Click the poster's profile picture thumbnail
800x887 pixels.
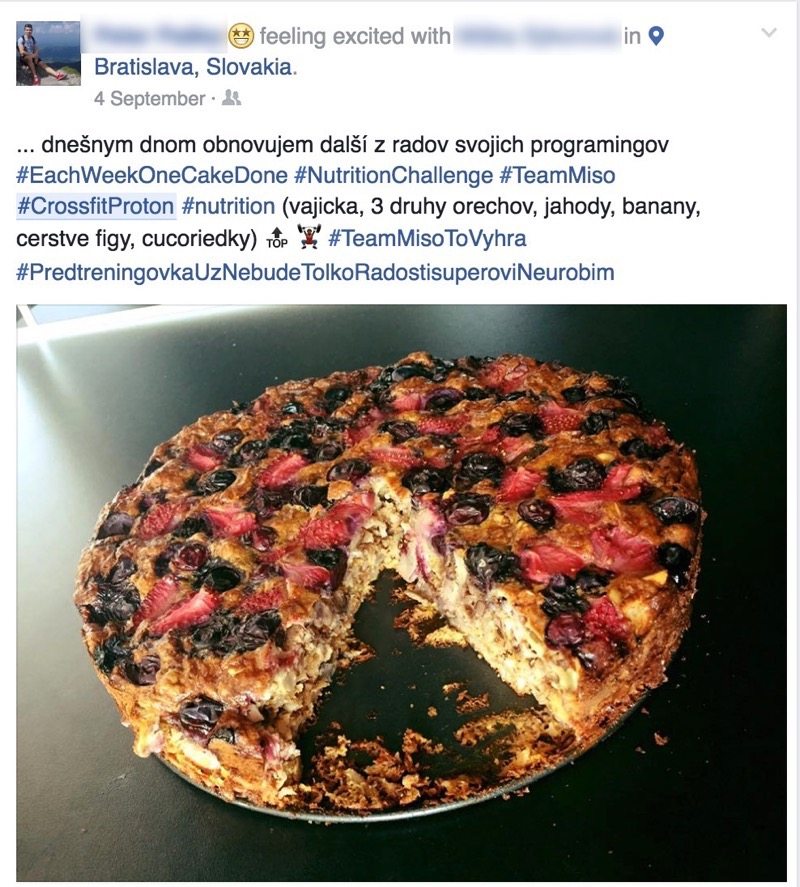[x=49, y=53]
